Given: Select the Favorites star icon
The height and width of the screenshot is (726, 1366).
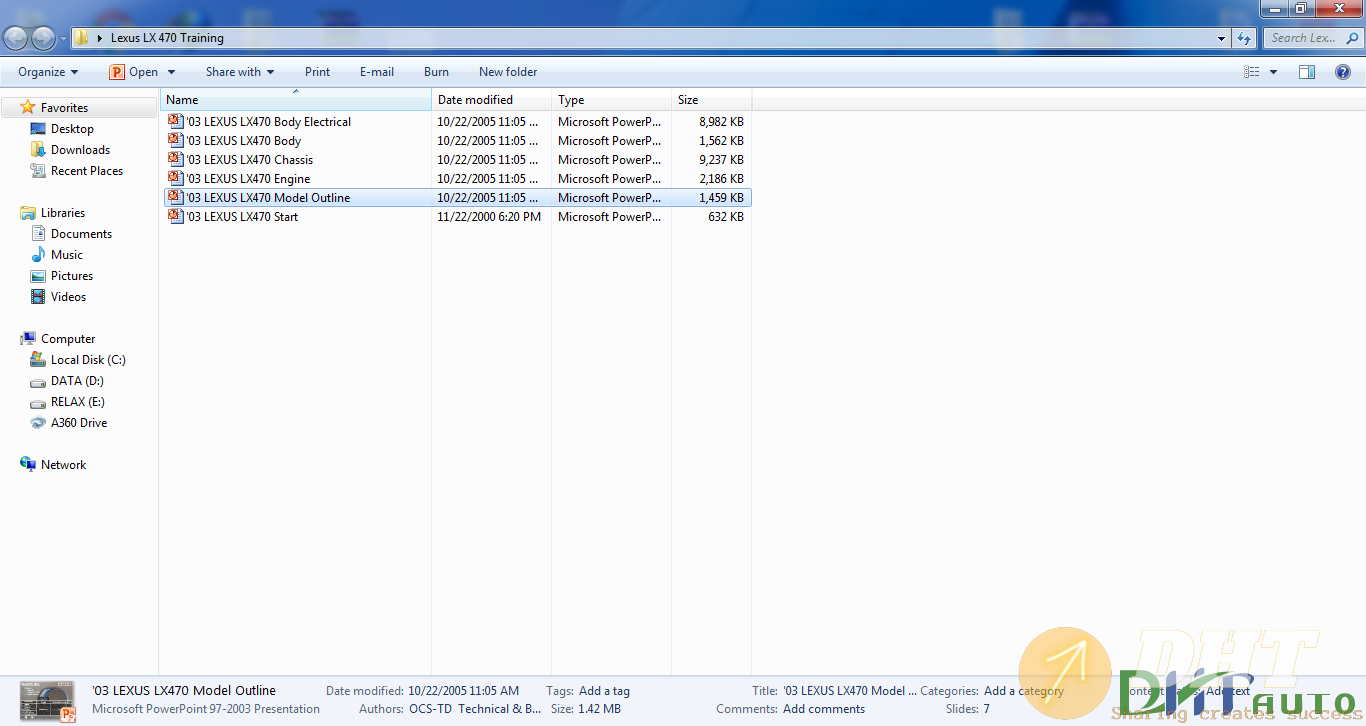Looking at the screenshot, I should (x=28, y=107).
